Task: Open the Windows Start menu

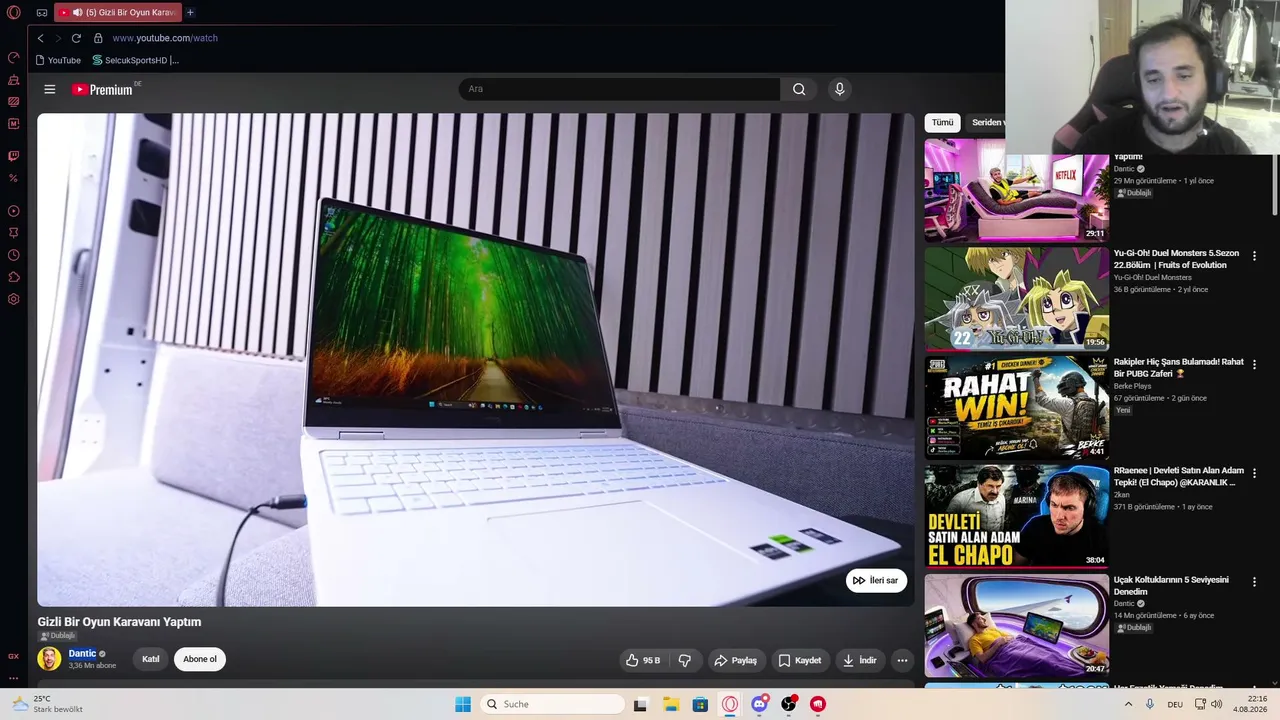Action: point(463,704)
